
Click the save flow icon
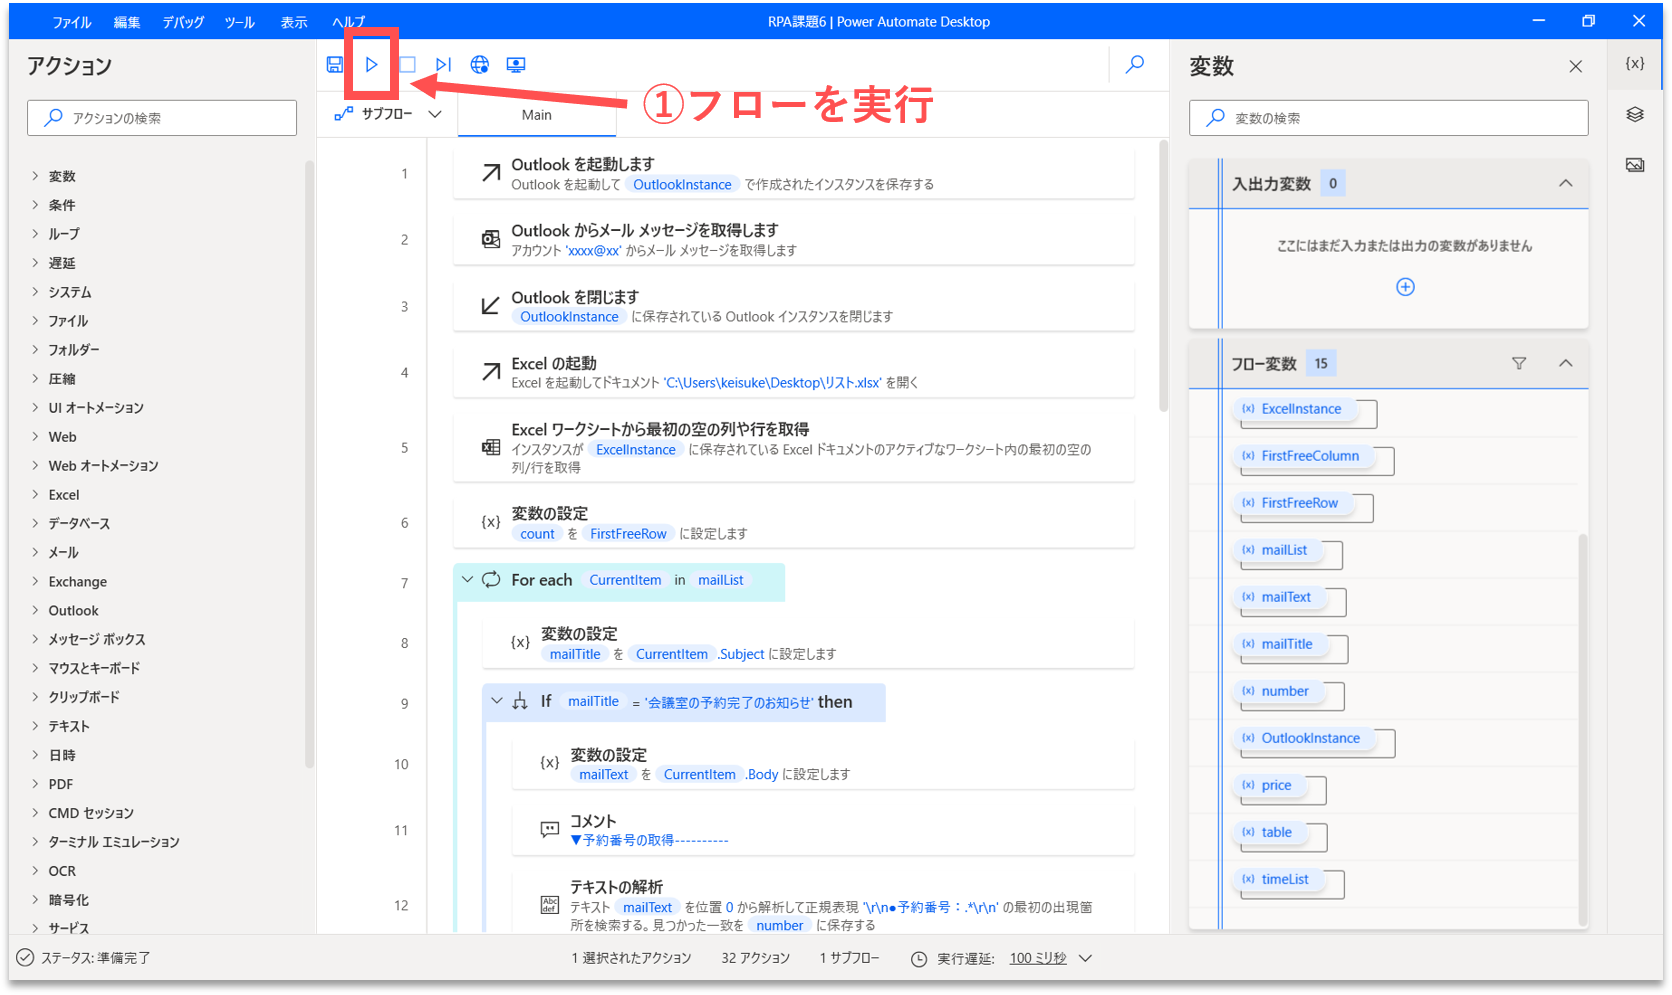pos(335,64)
